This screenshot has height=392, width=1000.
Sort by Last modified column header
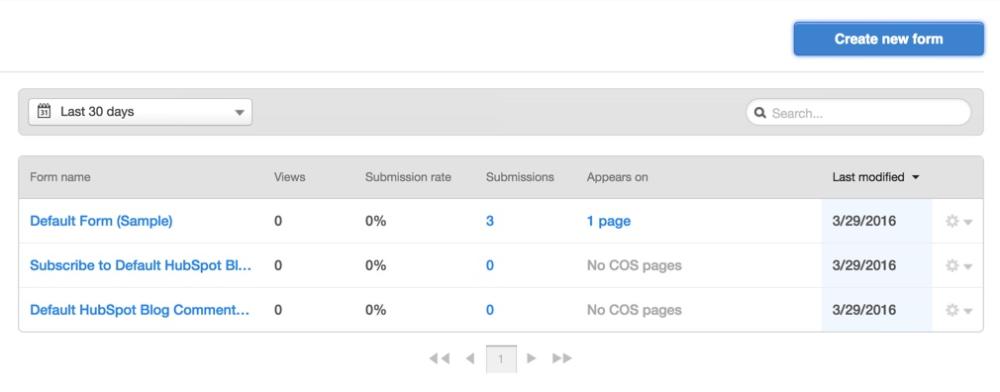[876, 177]
